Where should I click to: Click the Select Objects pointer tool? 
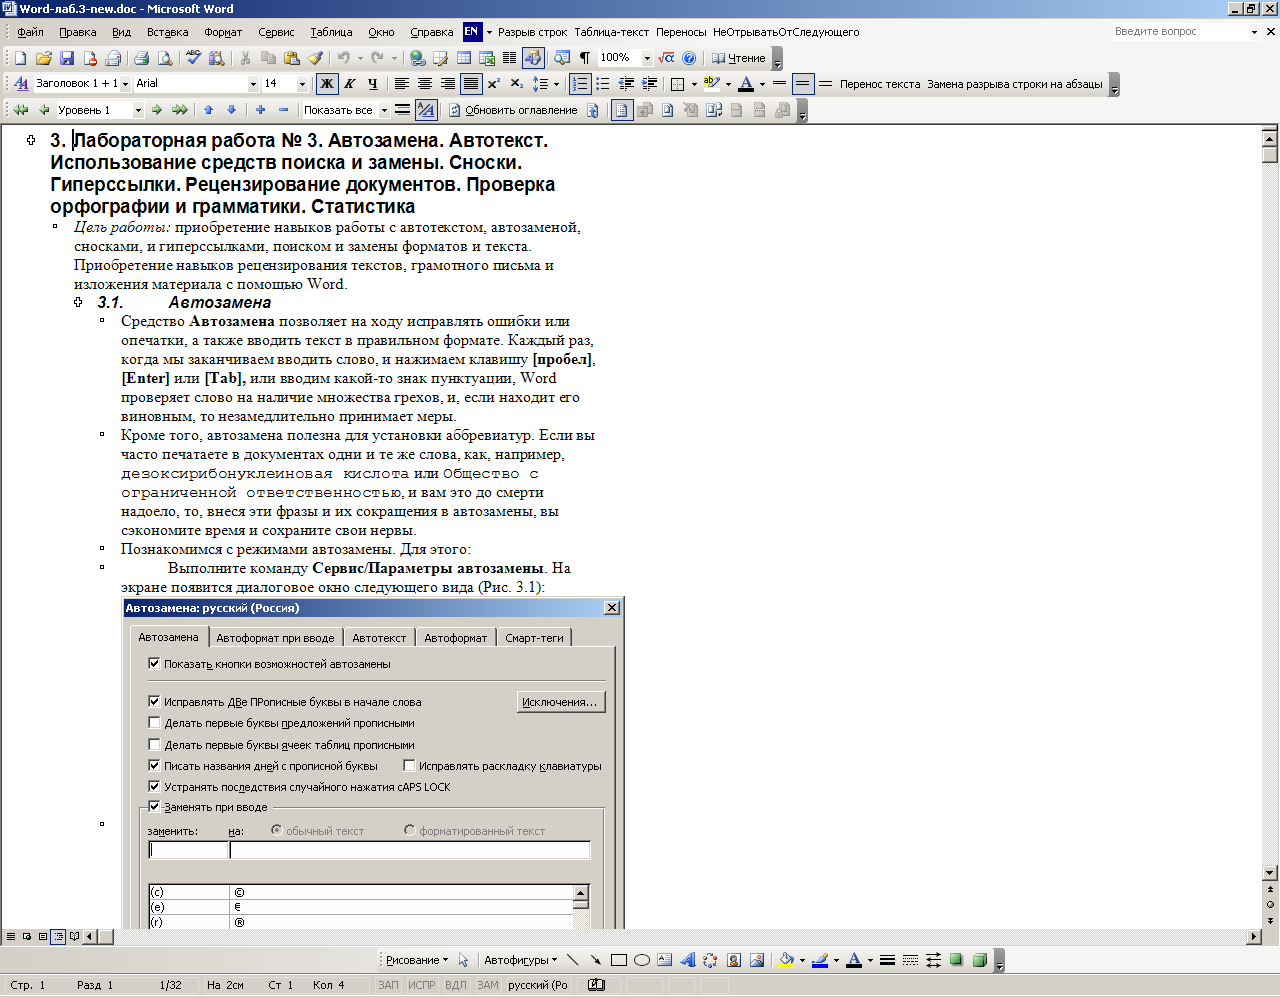click(x=464, y=960)
